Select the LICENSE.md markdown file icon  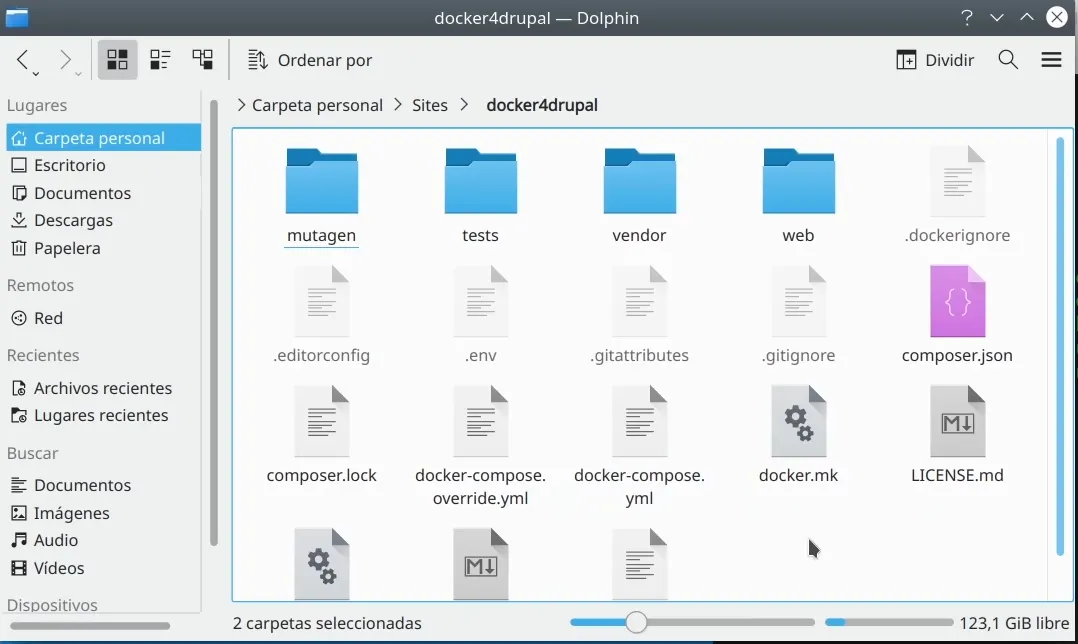[958, 421]
